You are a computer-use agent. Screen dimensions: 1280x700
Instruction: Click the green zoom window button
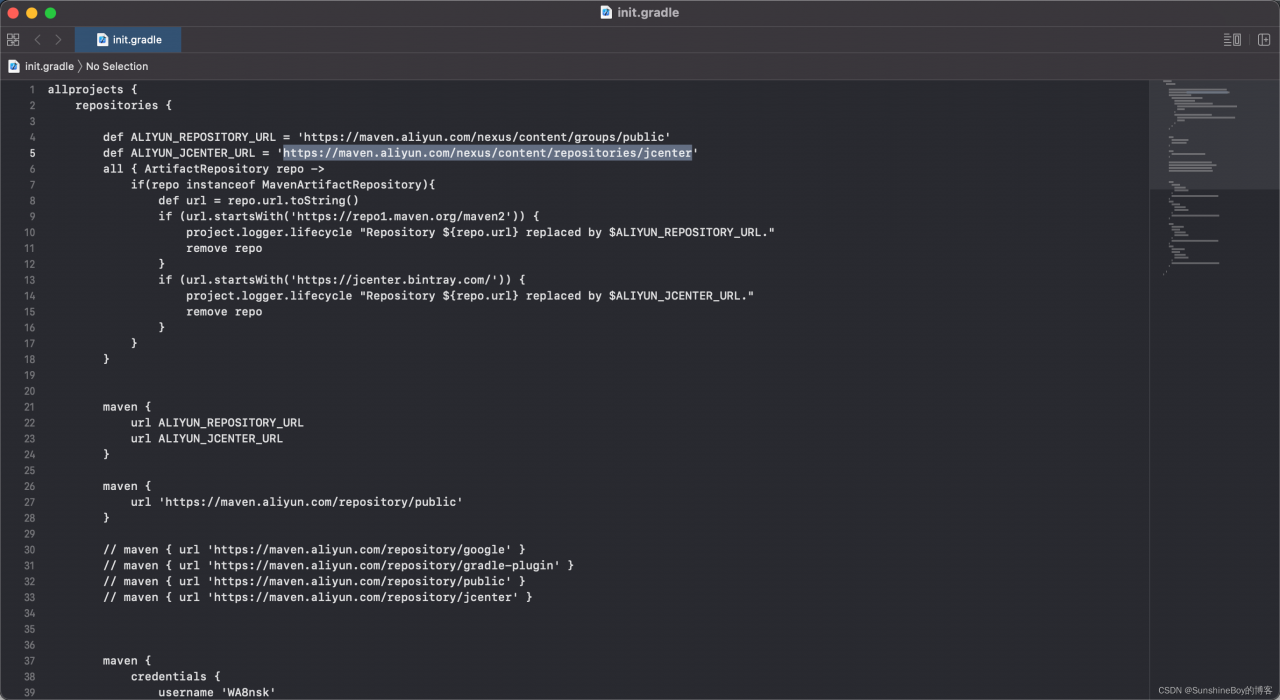(x=51, y=13)
